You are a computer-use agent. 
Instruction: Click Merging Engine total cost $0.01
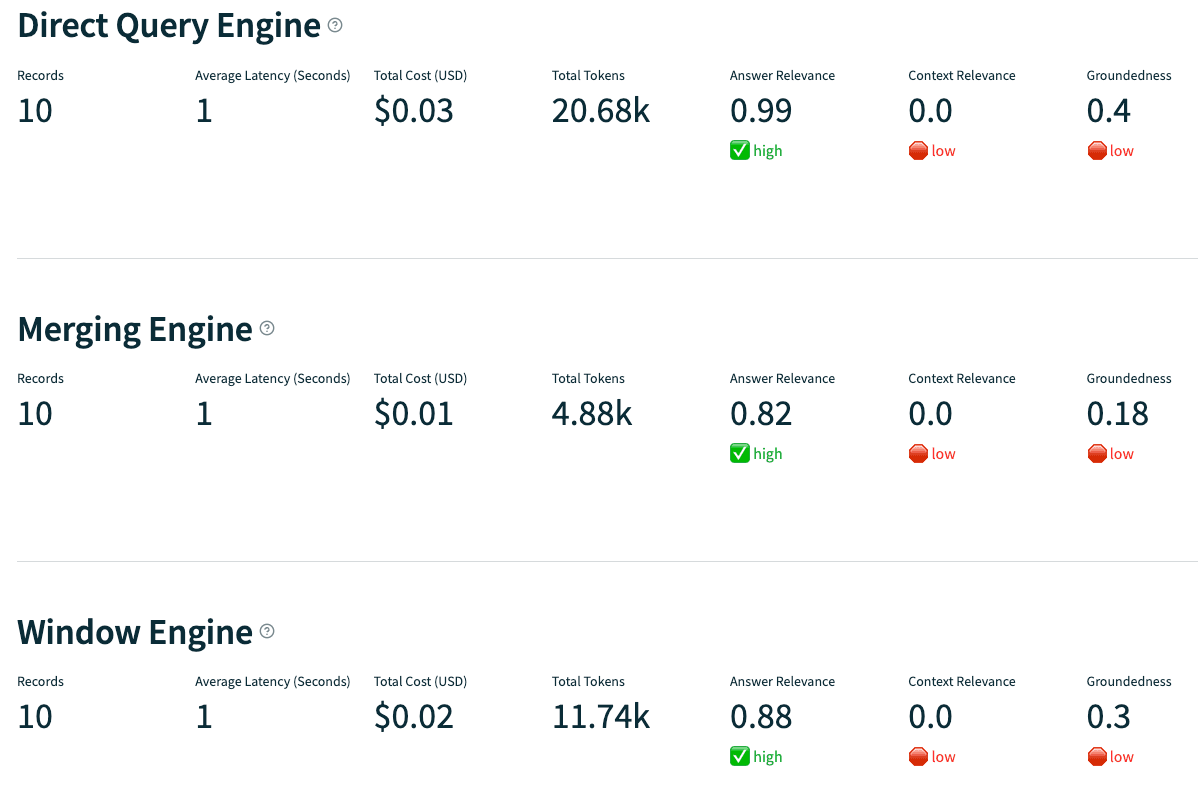[414, 414]
